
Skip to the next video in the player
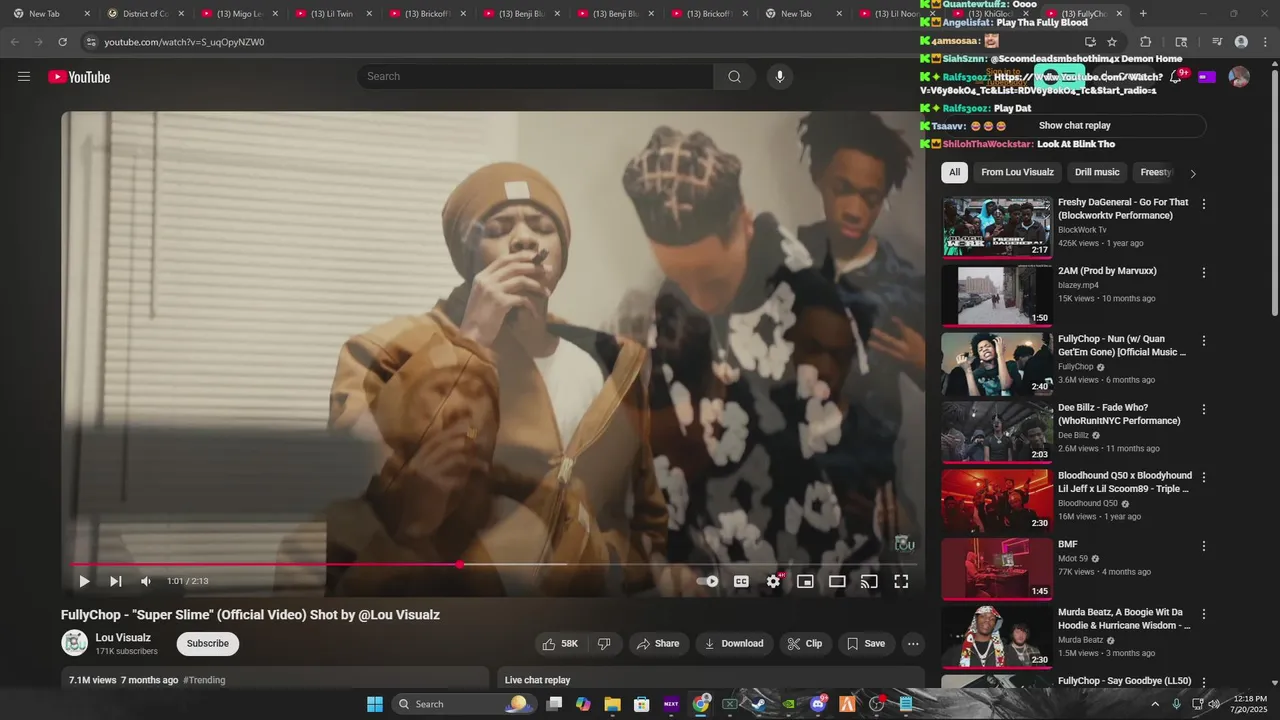tap(115, 581)
